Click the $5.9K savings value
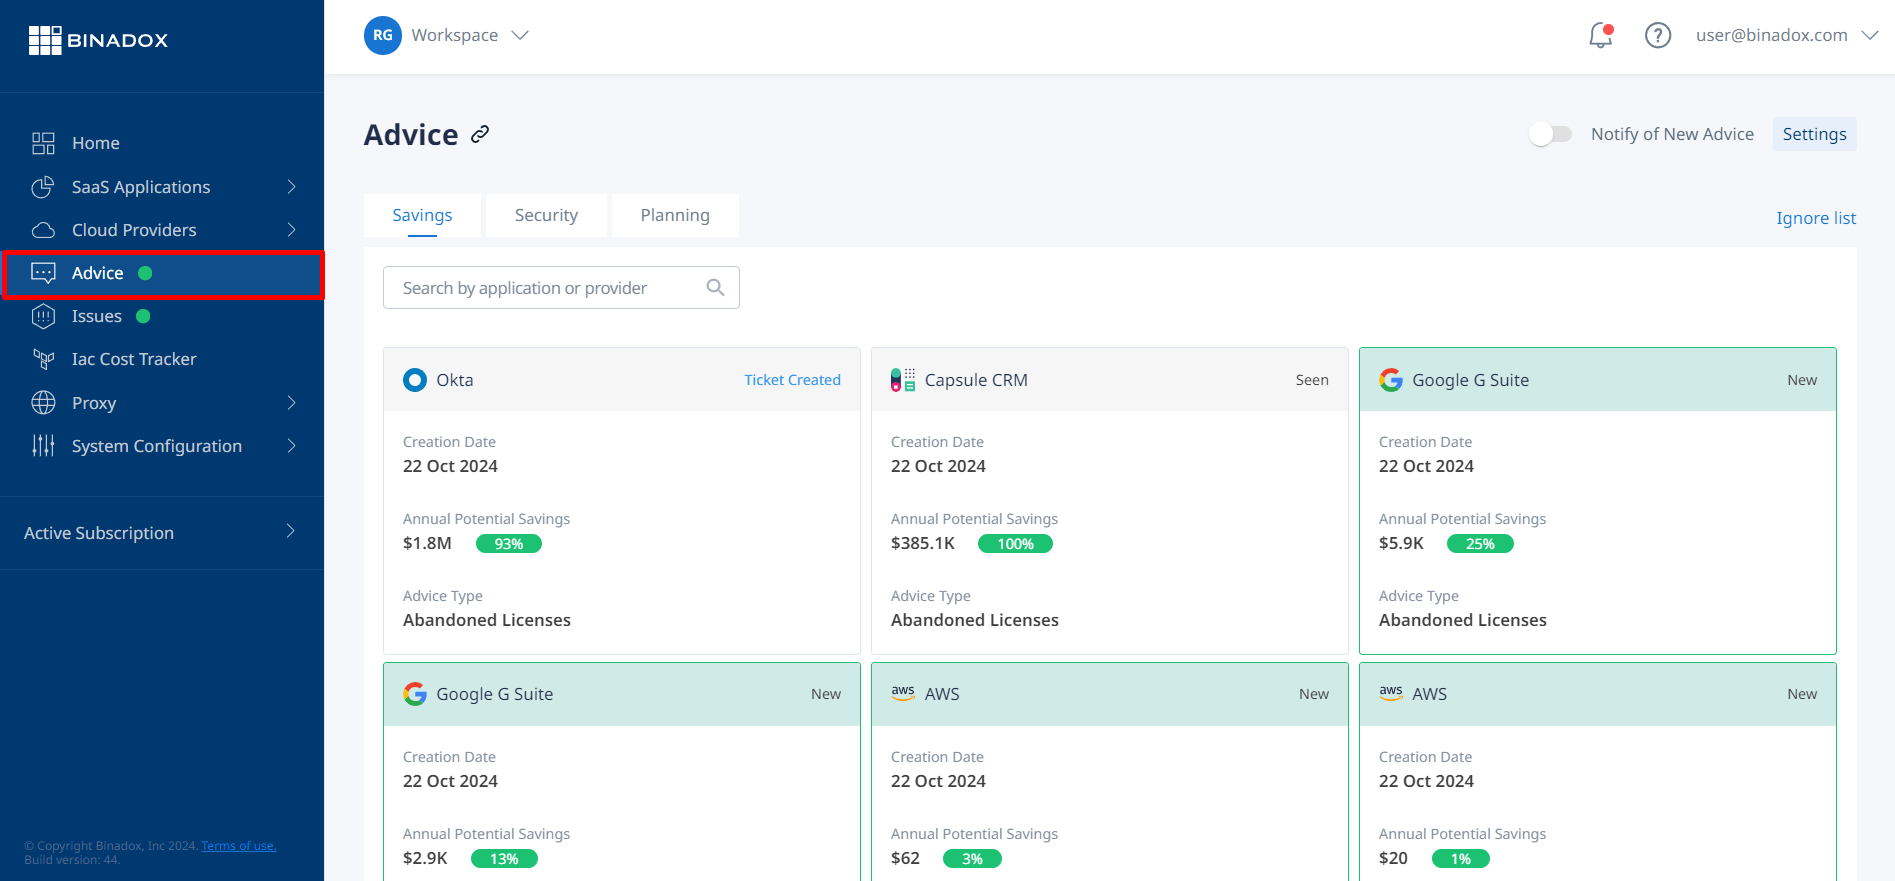This screenshot has width=1895, height=881. point(1401,543)
